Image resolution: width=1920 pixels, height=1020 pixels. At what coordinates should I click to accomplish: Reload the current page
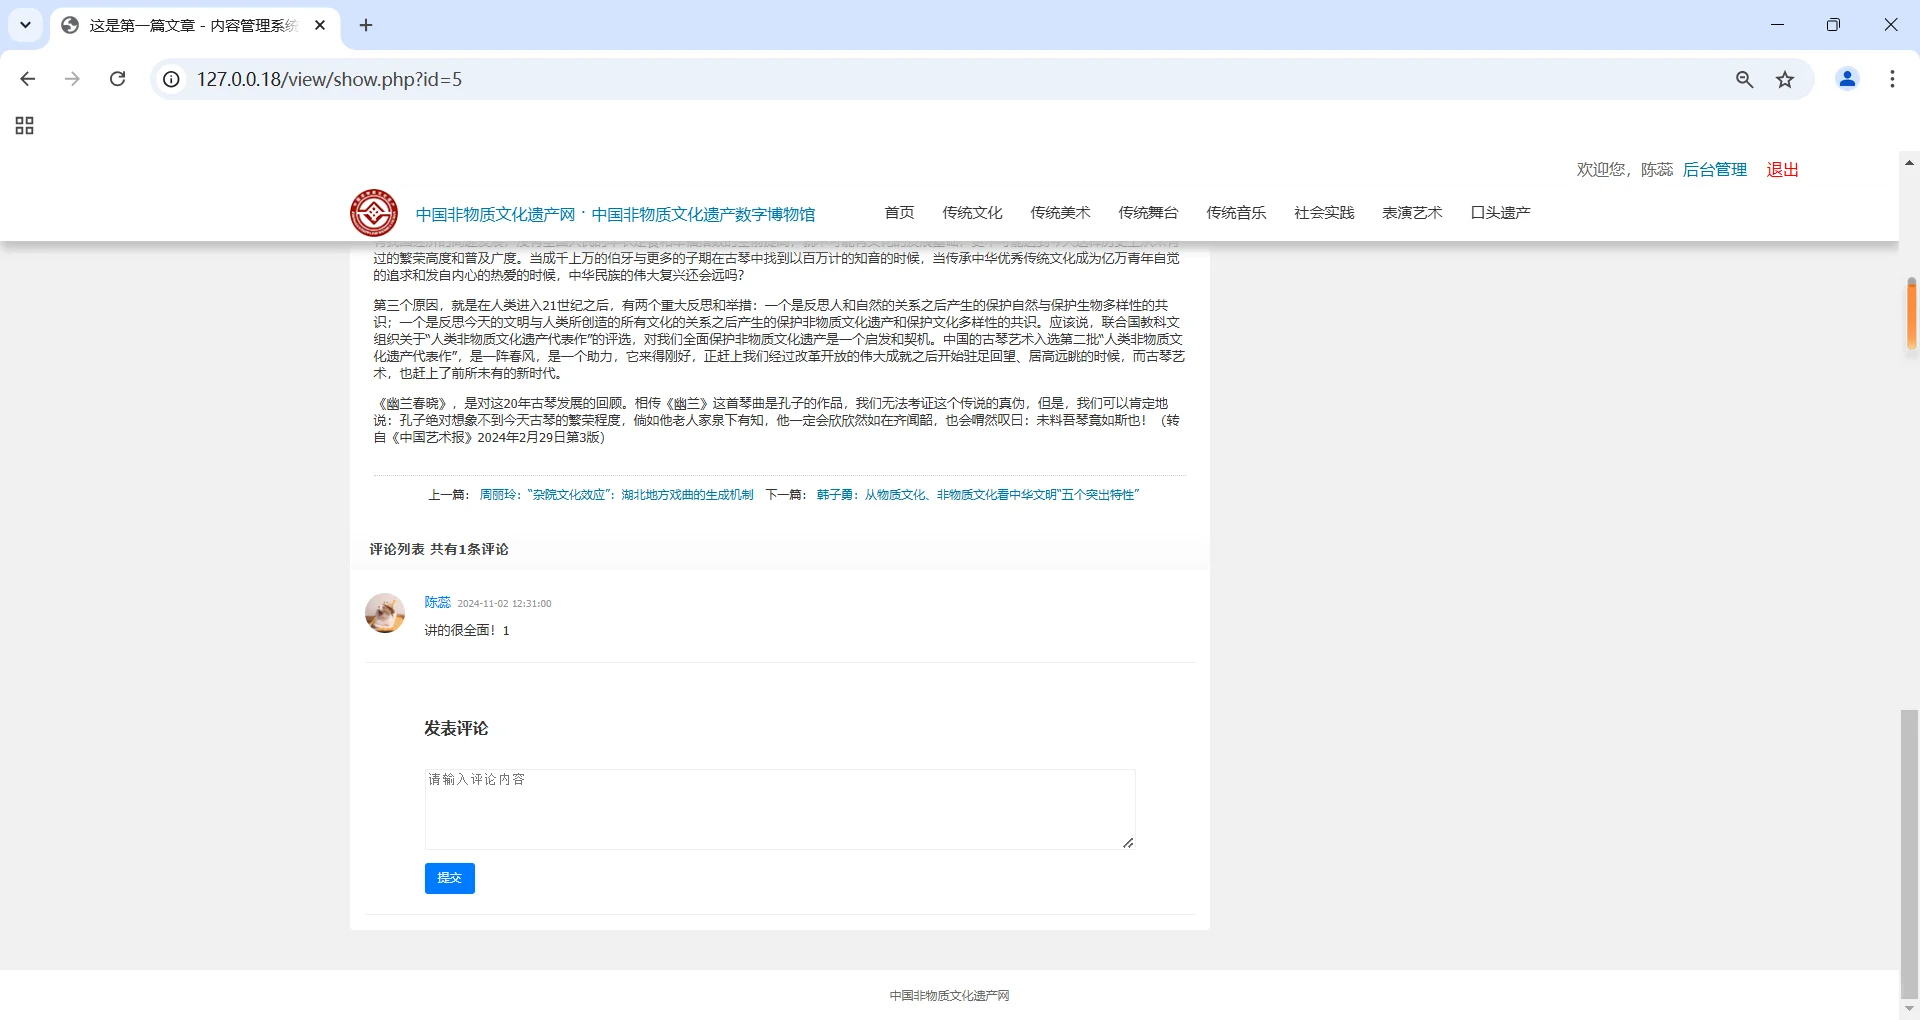pos(118,79)
